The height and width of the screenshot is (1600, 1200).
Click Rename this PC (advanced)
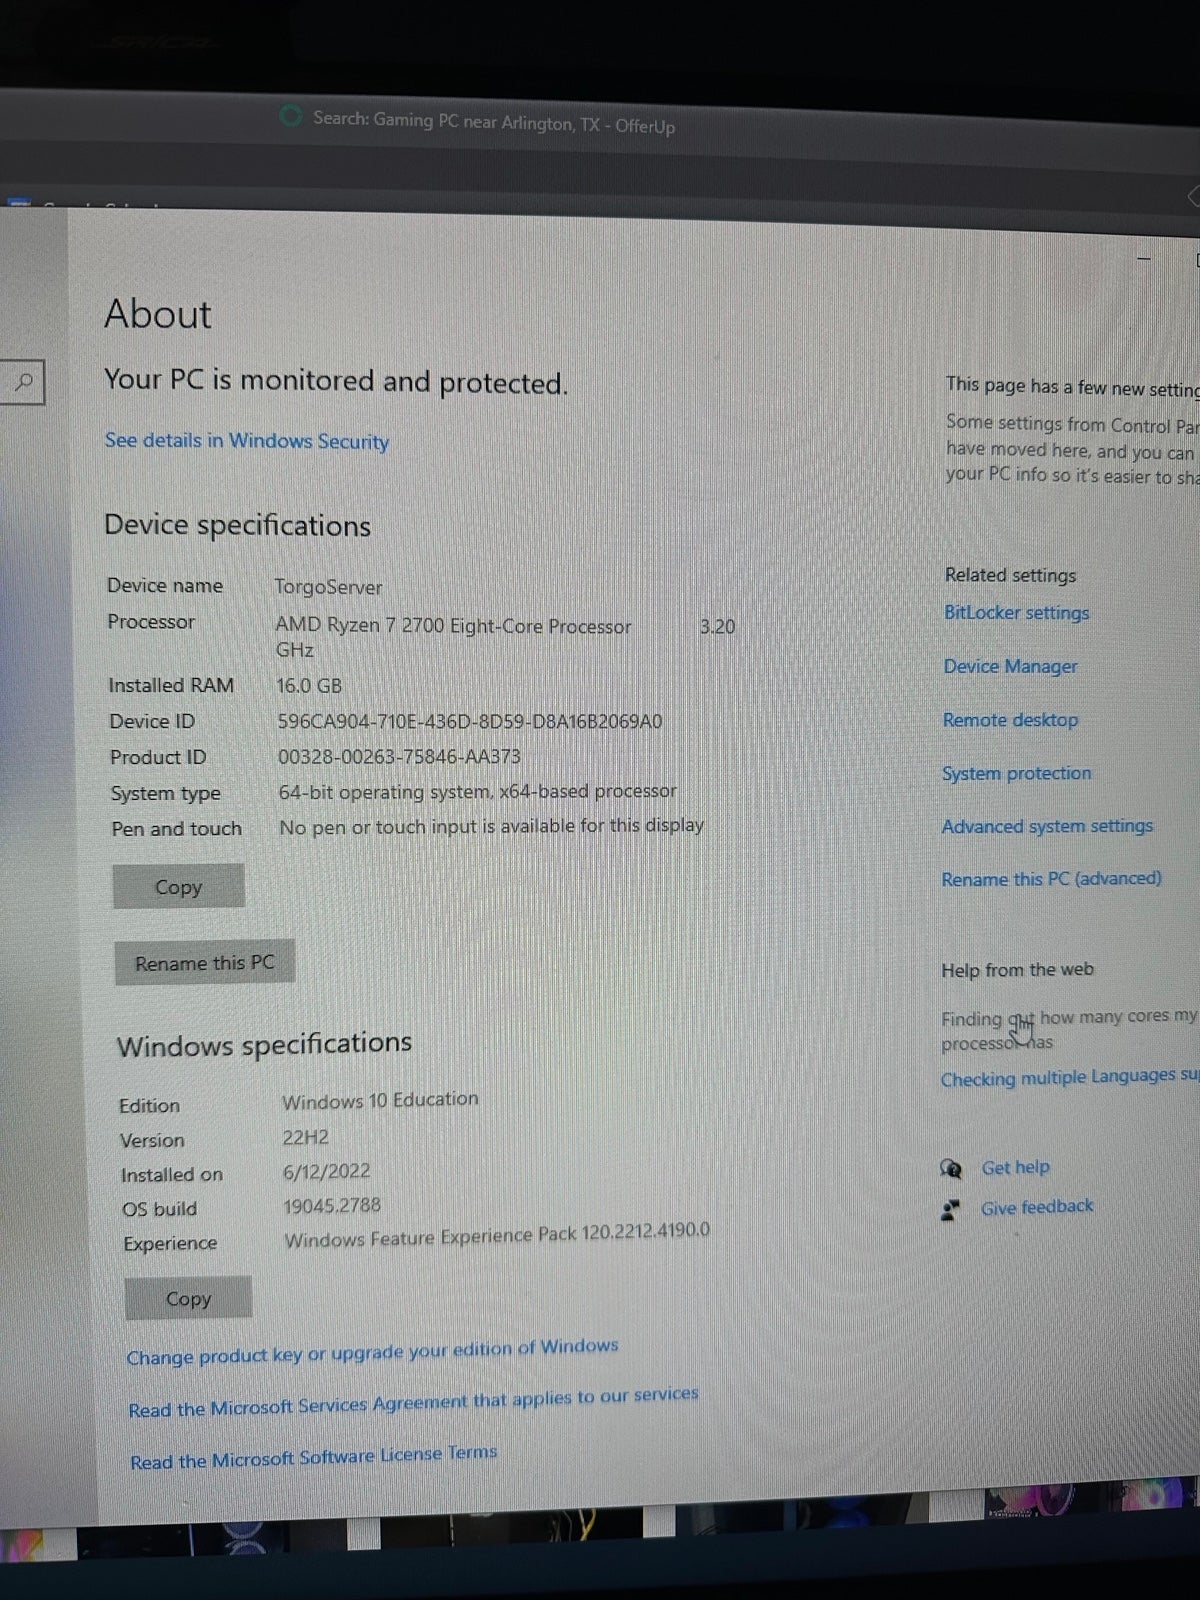1051,879
